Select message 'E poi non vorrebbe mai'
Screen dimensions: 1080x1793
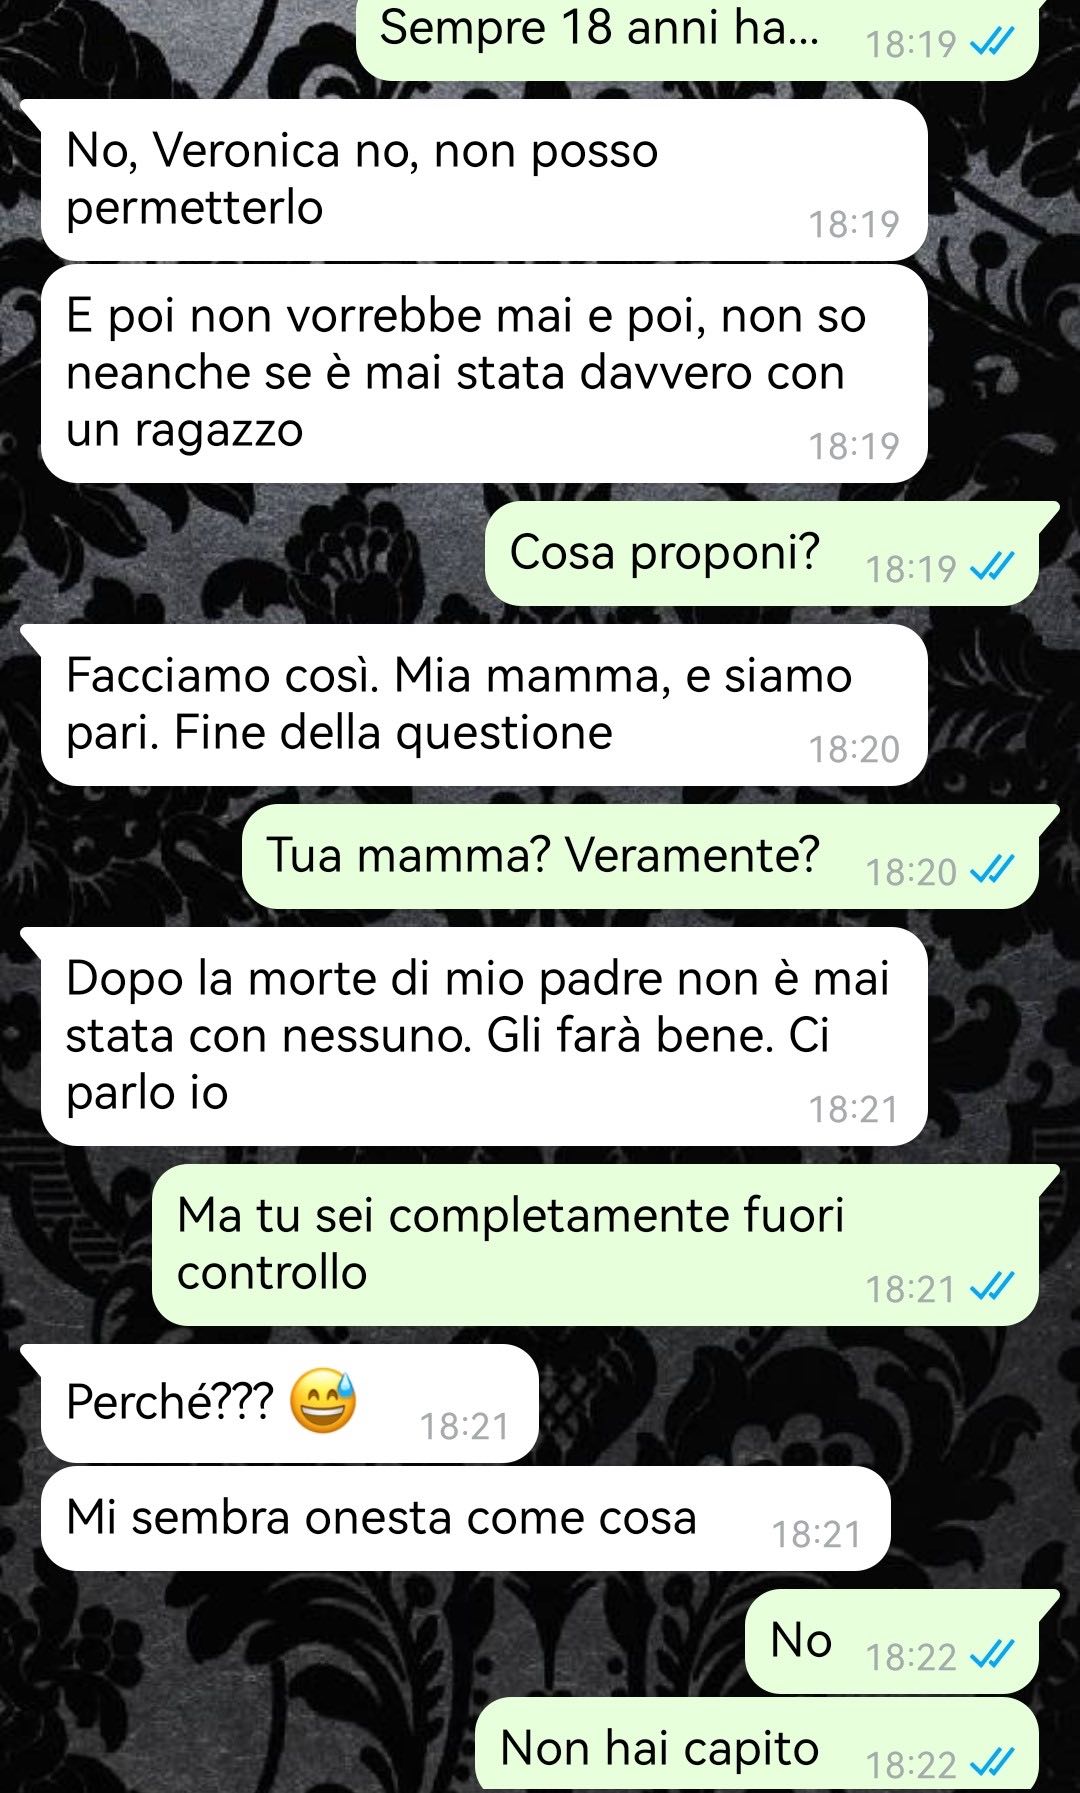[x=484, y=373]
